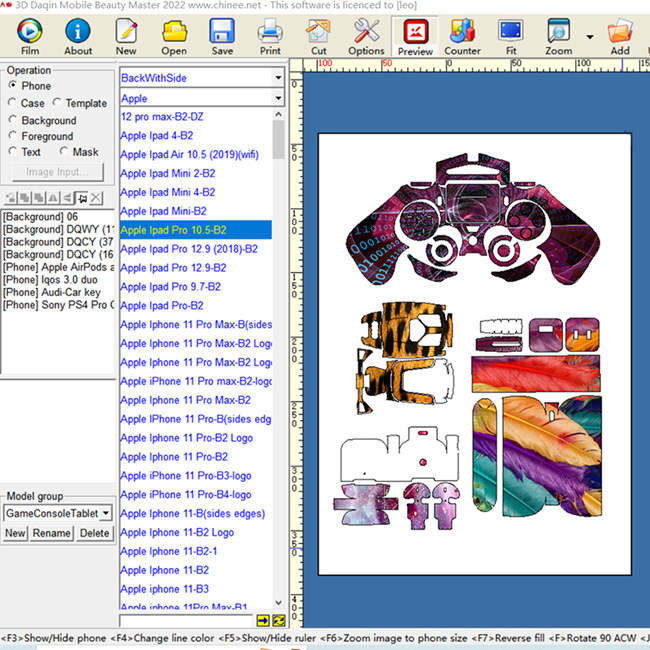The image size is (650, 650).
Task: Open Options wrench icon
Action: [366, 33]
